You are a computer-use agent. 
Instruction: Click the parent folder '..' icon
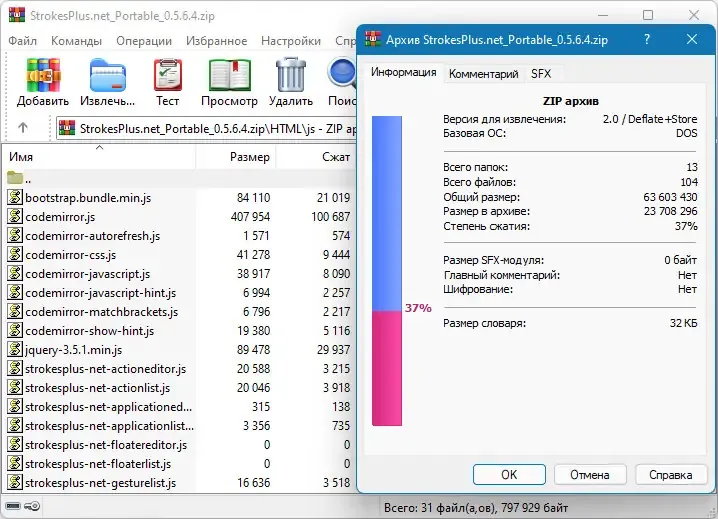15,178
